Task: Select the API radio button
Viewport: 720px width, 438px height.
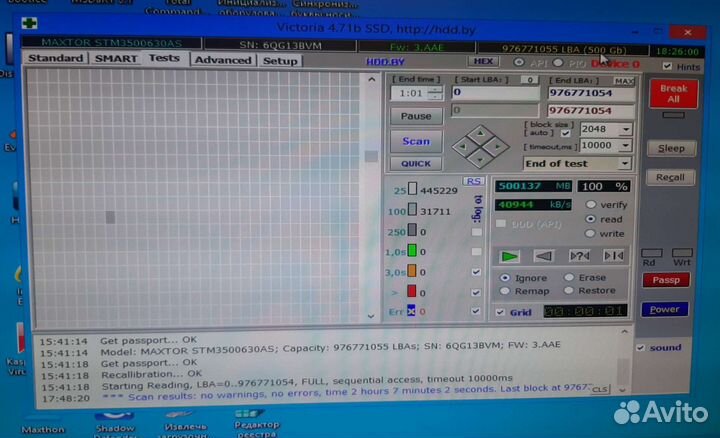Action: [519, 62]
